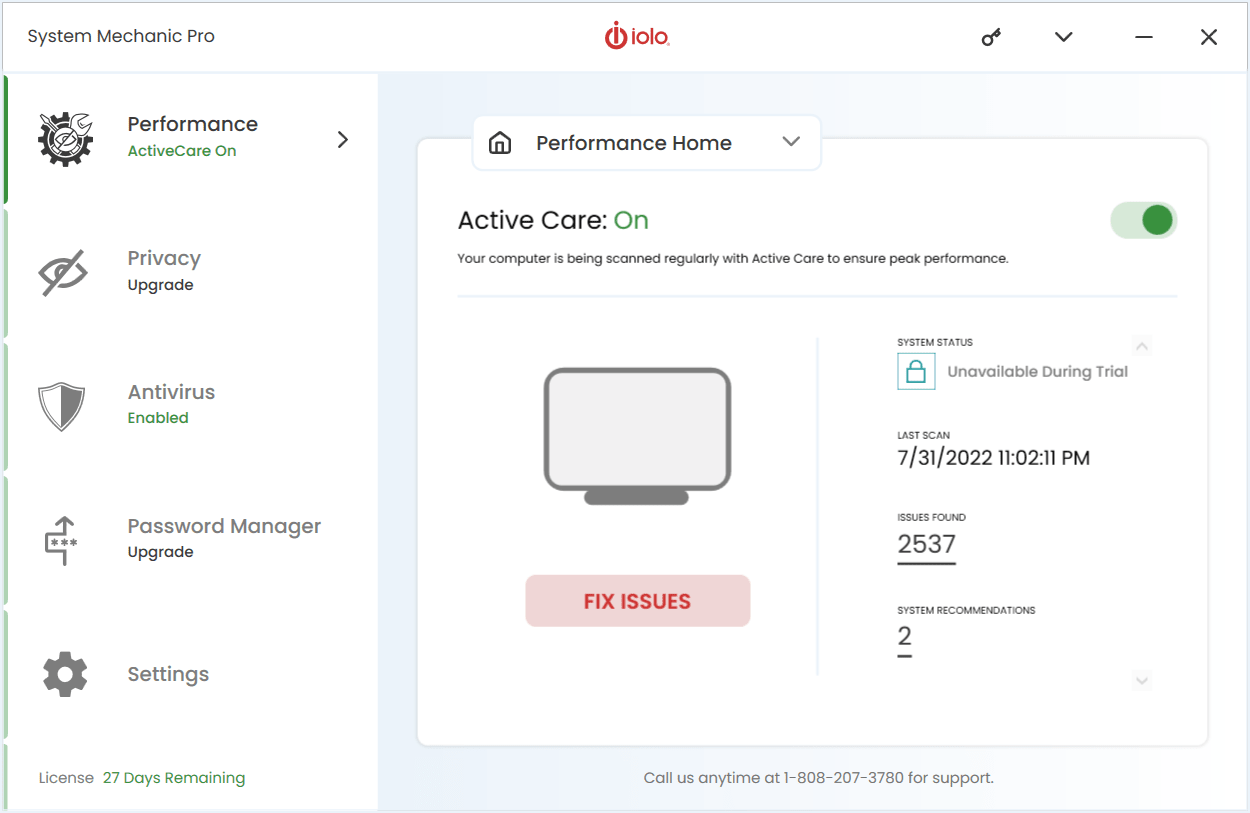Open the Antivirus section

tap(191, 406)
